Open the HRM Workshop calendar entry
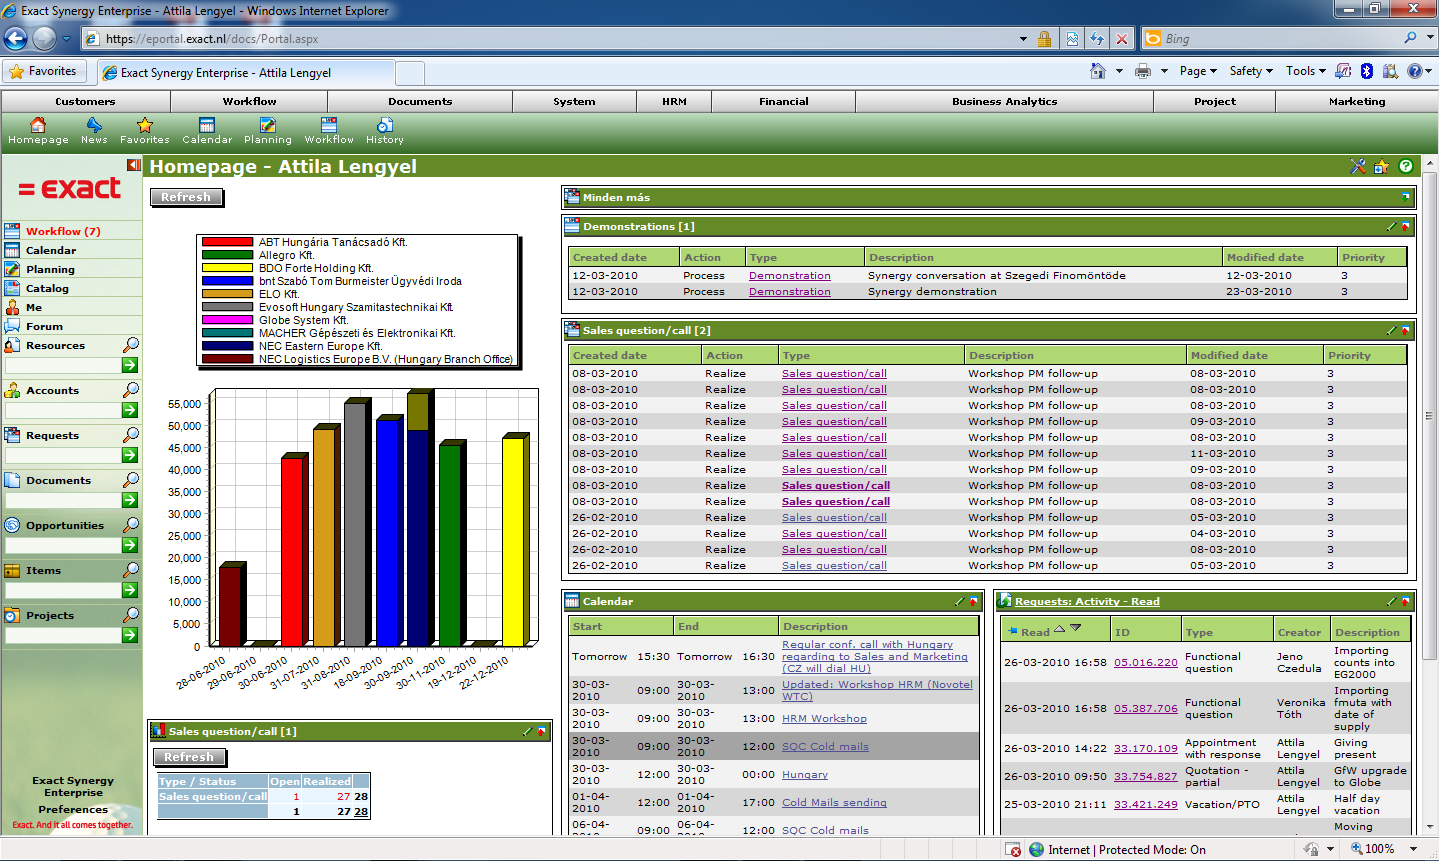Screen dimensions: 1439x861 (824, 718)
